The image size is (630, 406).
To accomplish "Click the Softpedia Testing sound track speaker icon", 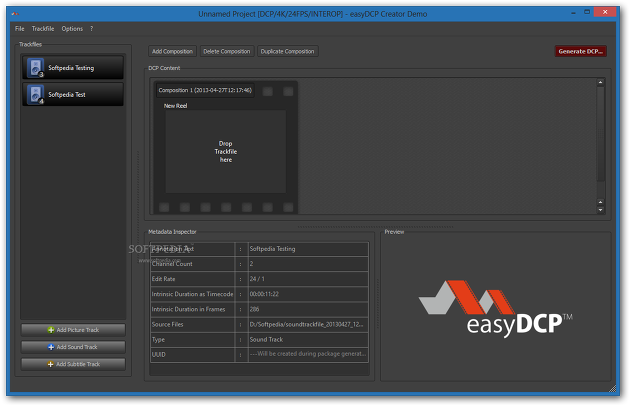I will [x=35, y=68].
